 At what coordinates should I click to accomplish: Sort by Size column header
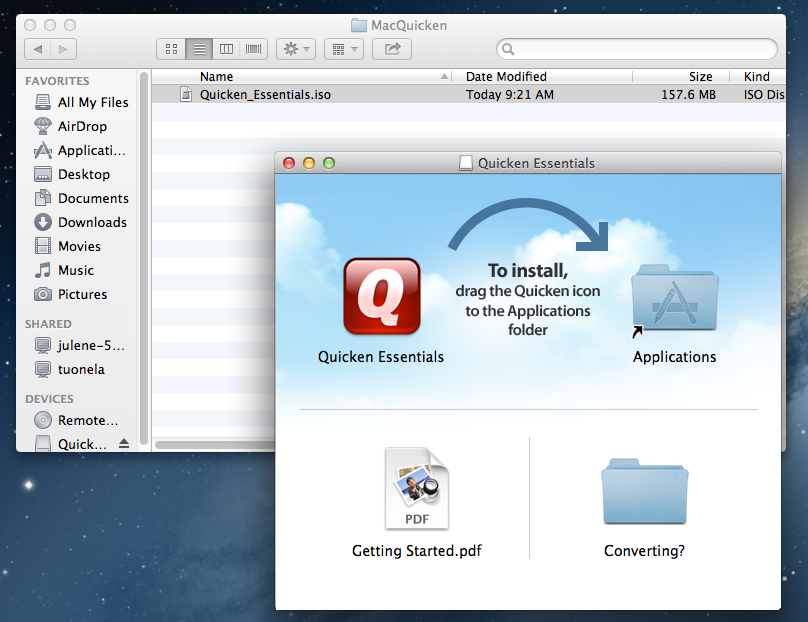click(681, 76)
